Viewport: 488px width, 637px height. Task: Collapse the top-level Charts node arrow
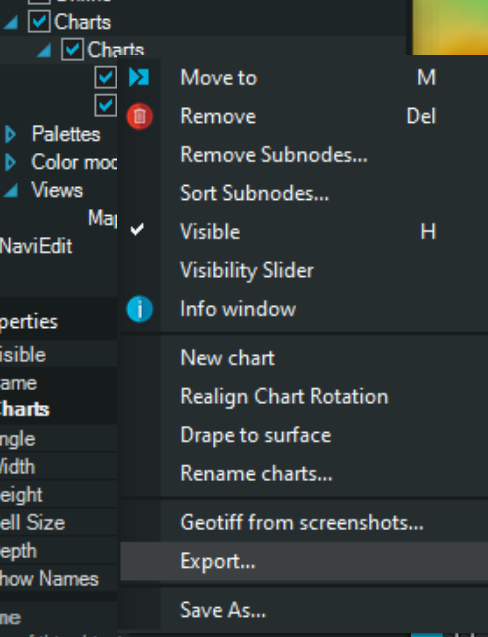click(x=11, y=22)
